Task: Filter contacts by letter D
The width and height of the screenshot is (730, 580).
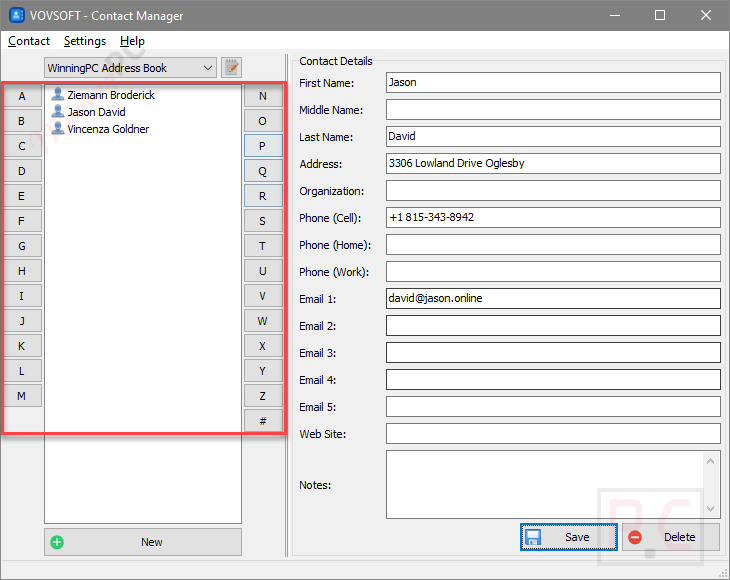Action: tap(22, 171)
